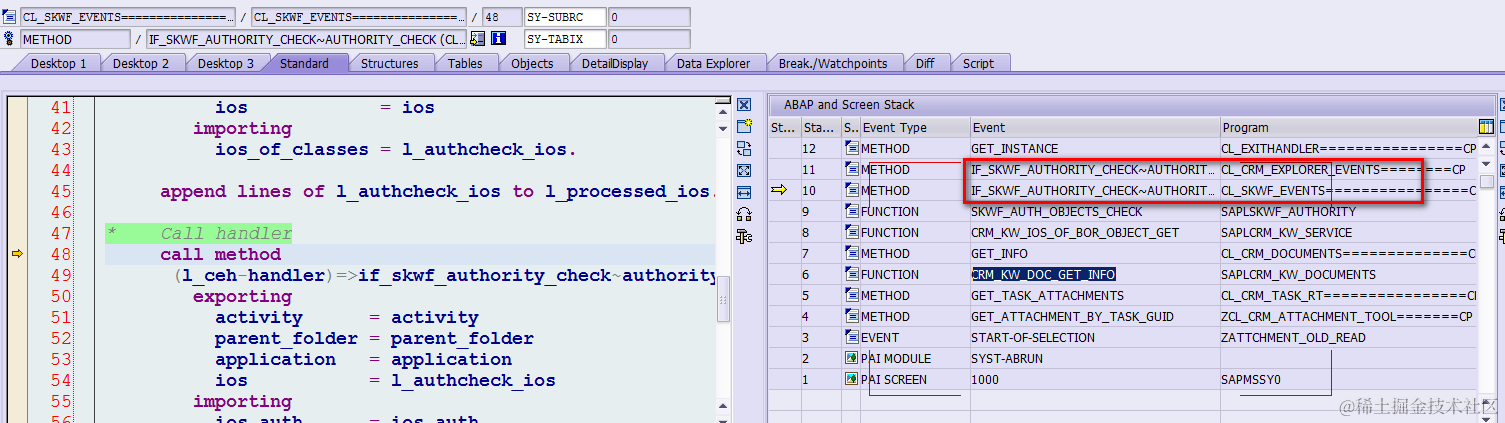Screen dimensions: 1505x423
Task: Click the stack icon in row 6 FUNCTION
Action: (851, 275)
